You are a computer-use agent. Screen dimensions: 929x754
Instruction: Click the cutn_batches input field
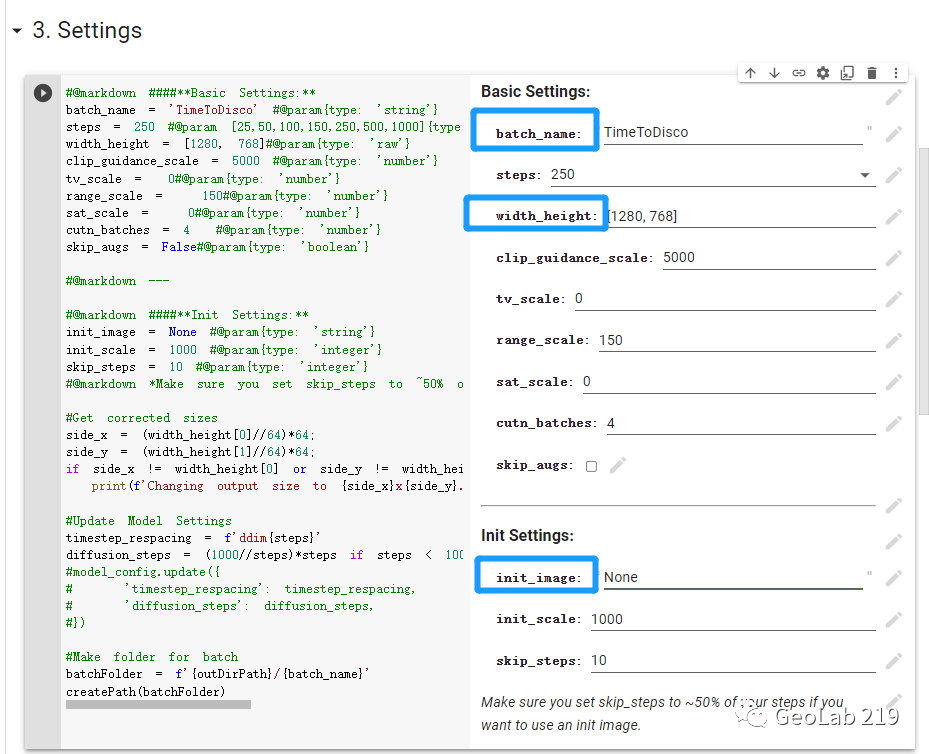pos(739,423)
